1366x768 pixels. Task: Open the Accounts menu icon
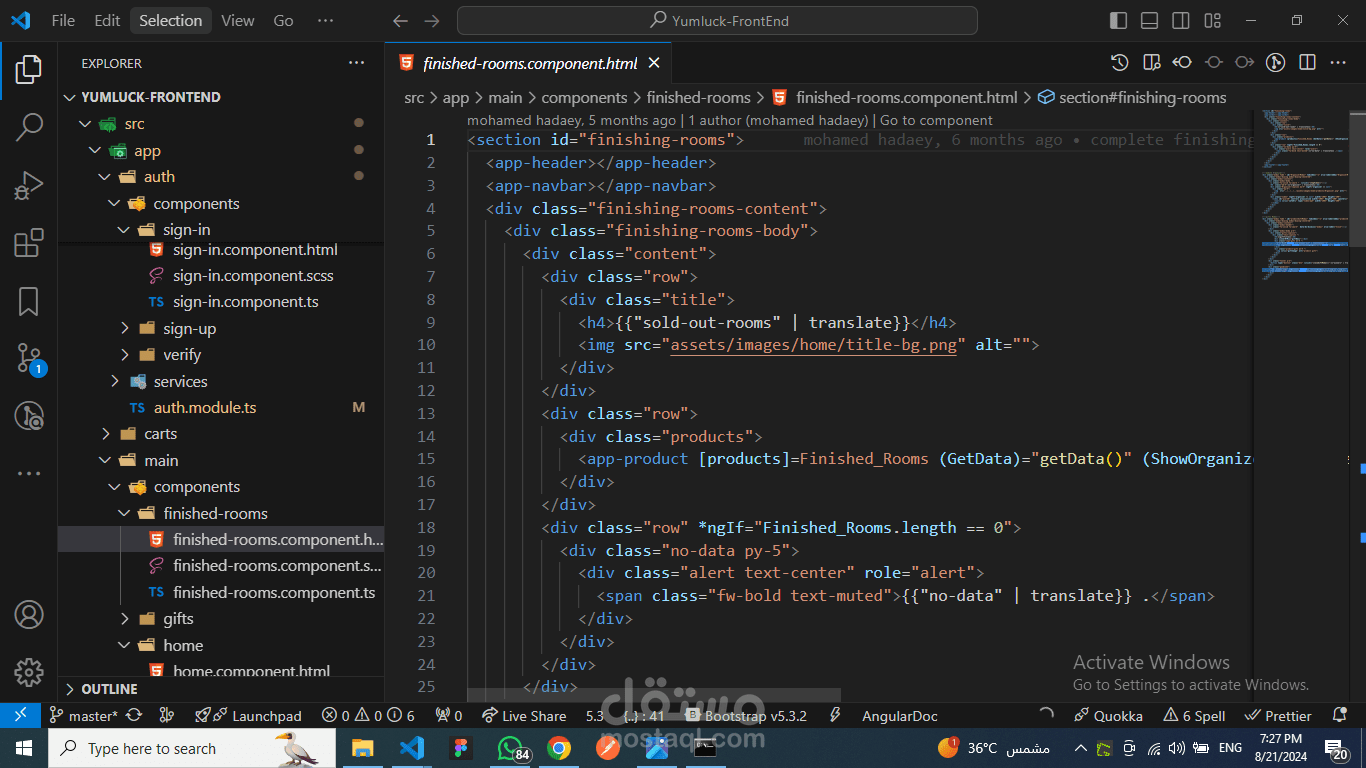click(29, 614)
